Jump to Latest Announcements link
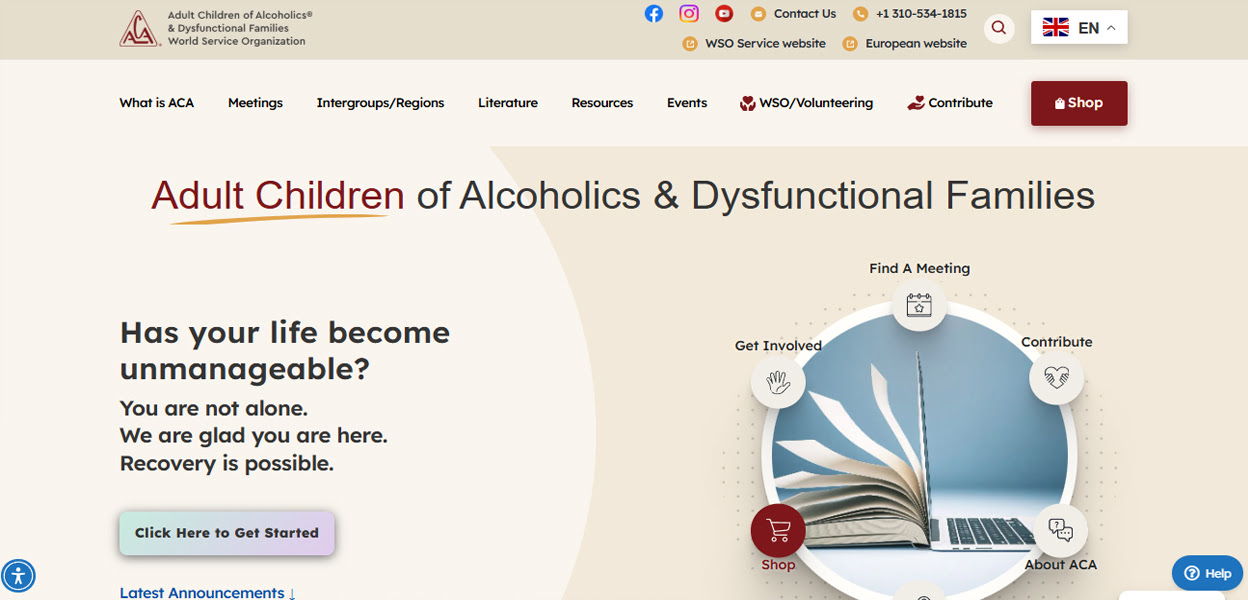Image resolution: width=1248 pixels, height=600 pixels. [208, 593]
